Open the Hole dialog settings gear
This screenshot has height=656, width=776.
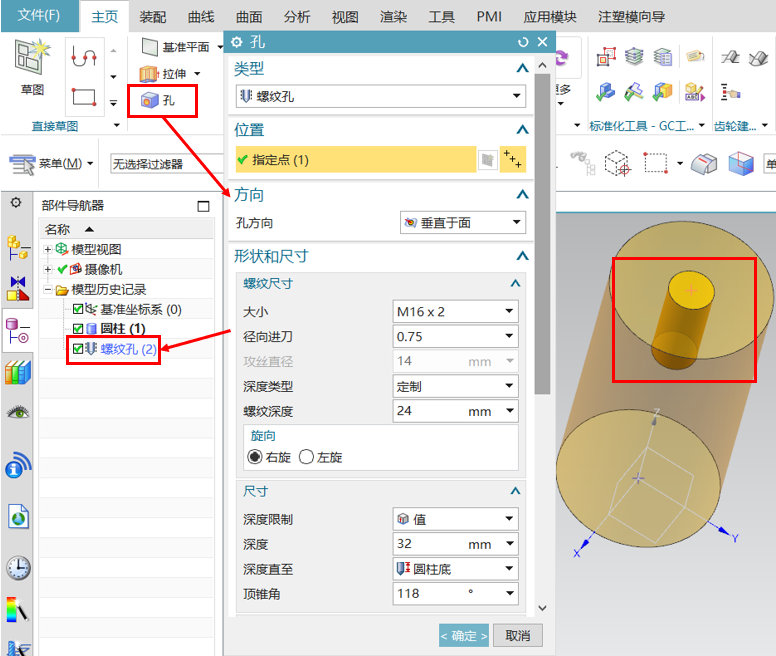237,42
